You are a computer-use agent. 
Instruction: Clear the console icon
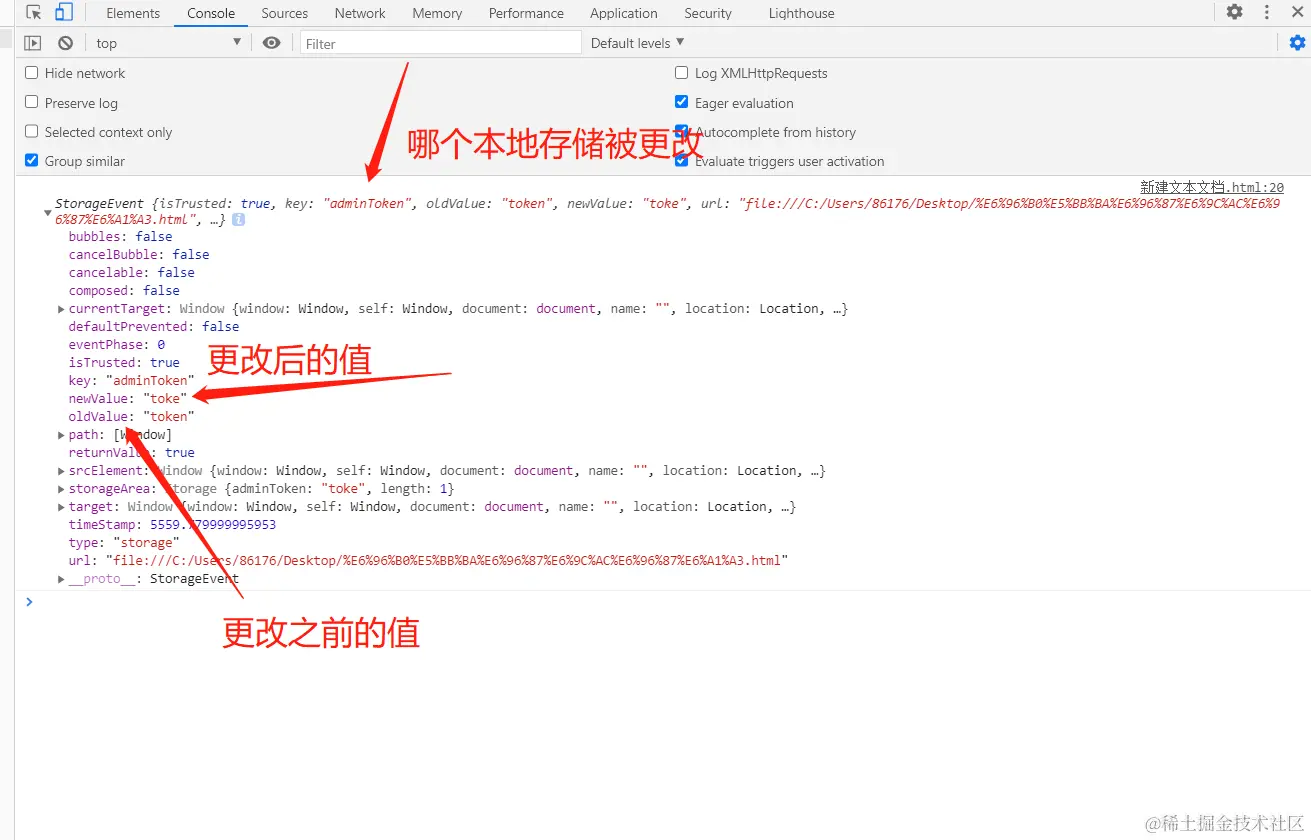65,43
